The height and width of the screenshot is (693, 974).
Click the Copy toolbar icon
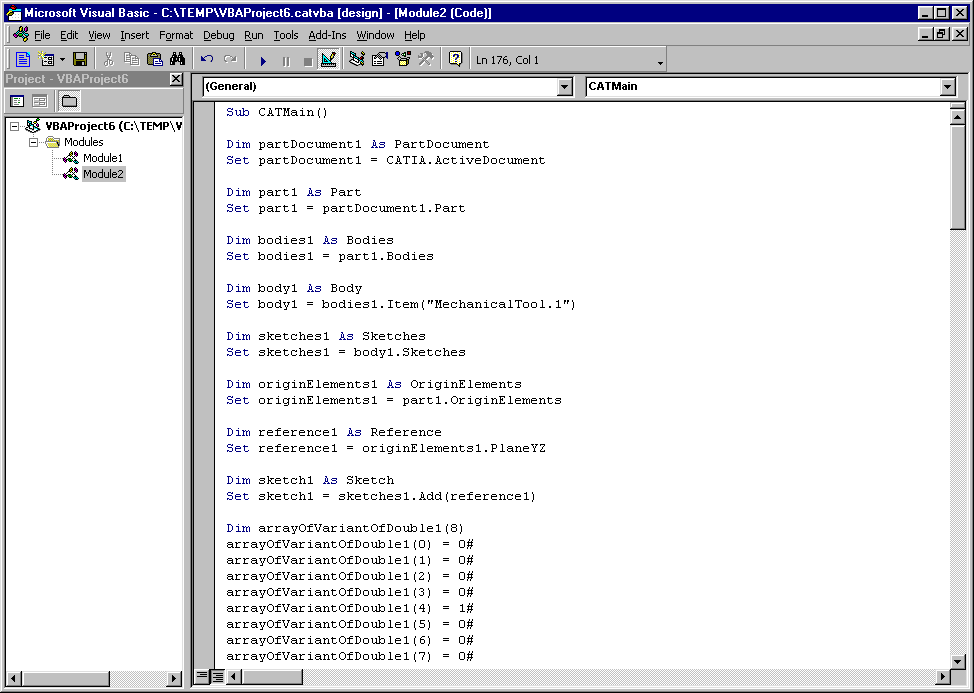(x=132, y=60)
